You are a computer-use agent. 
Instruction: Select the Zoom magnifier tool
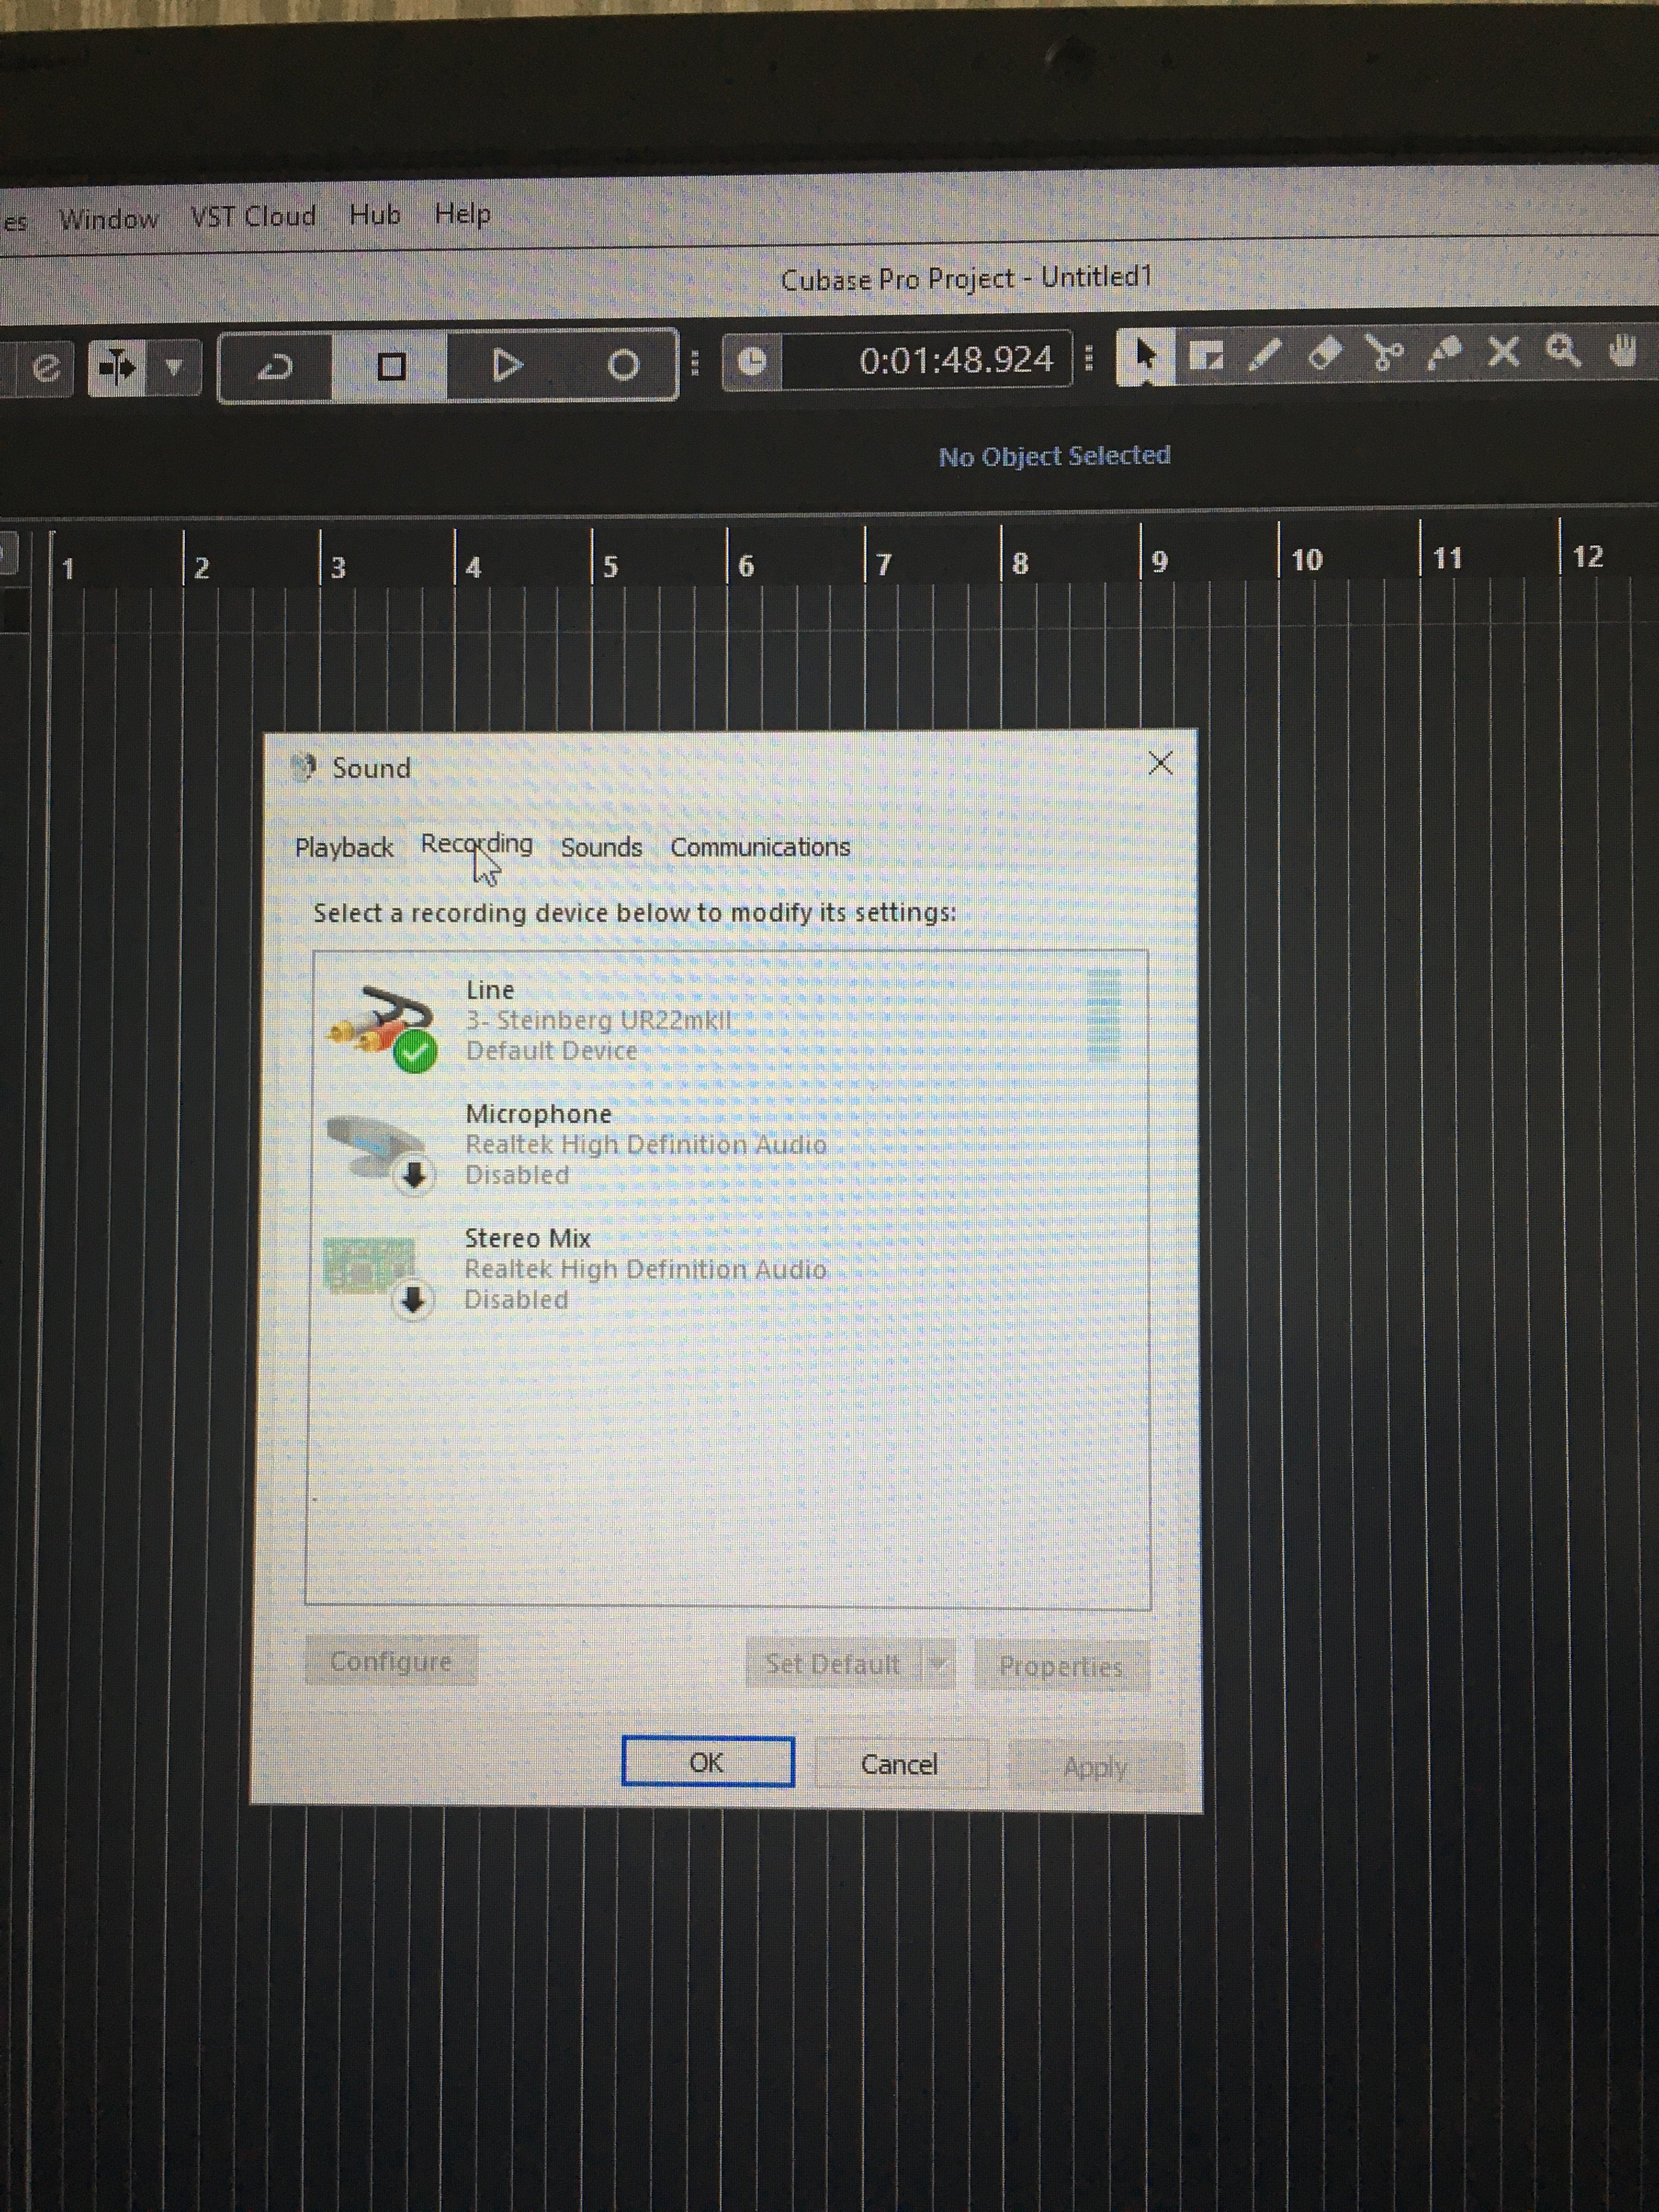(x=1563, y=351)
